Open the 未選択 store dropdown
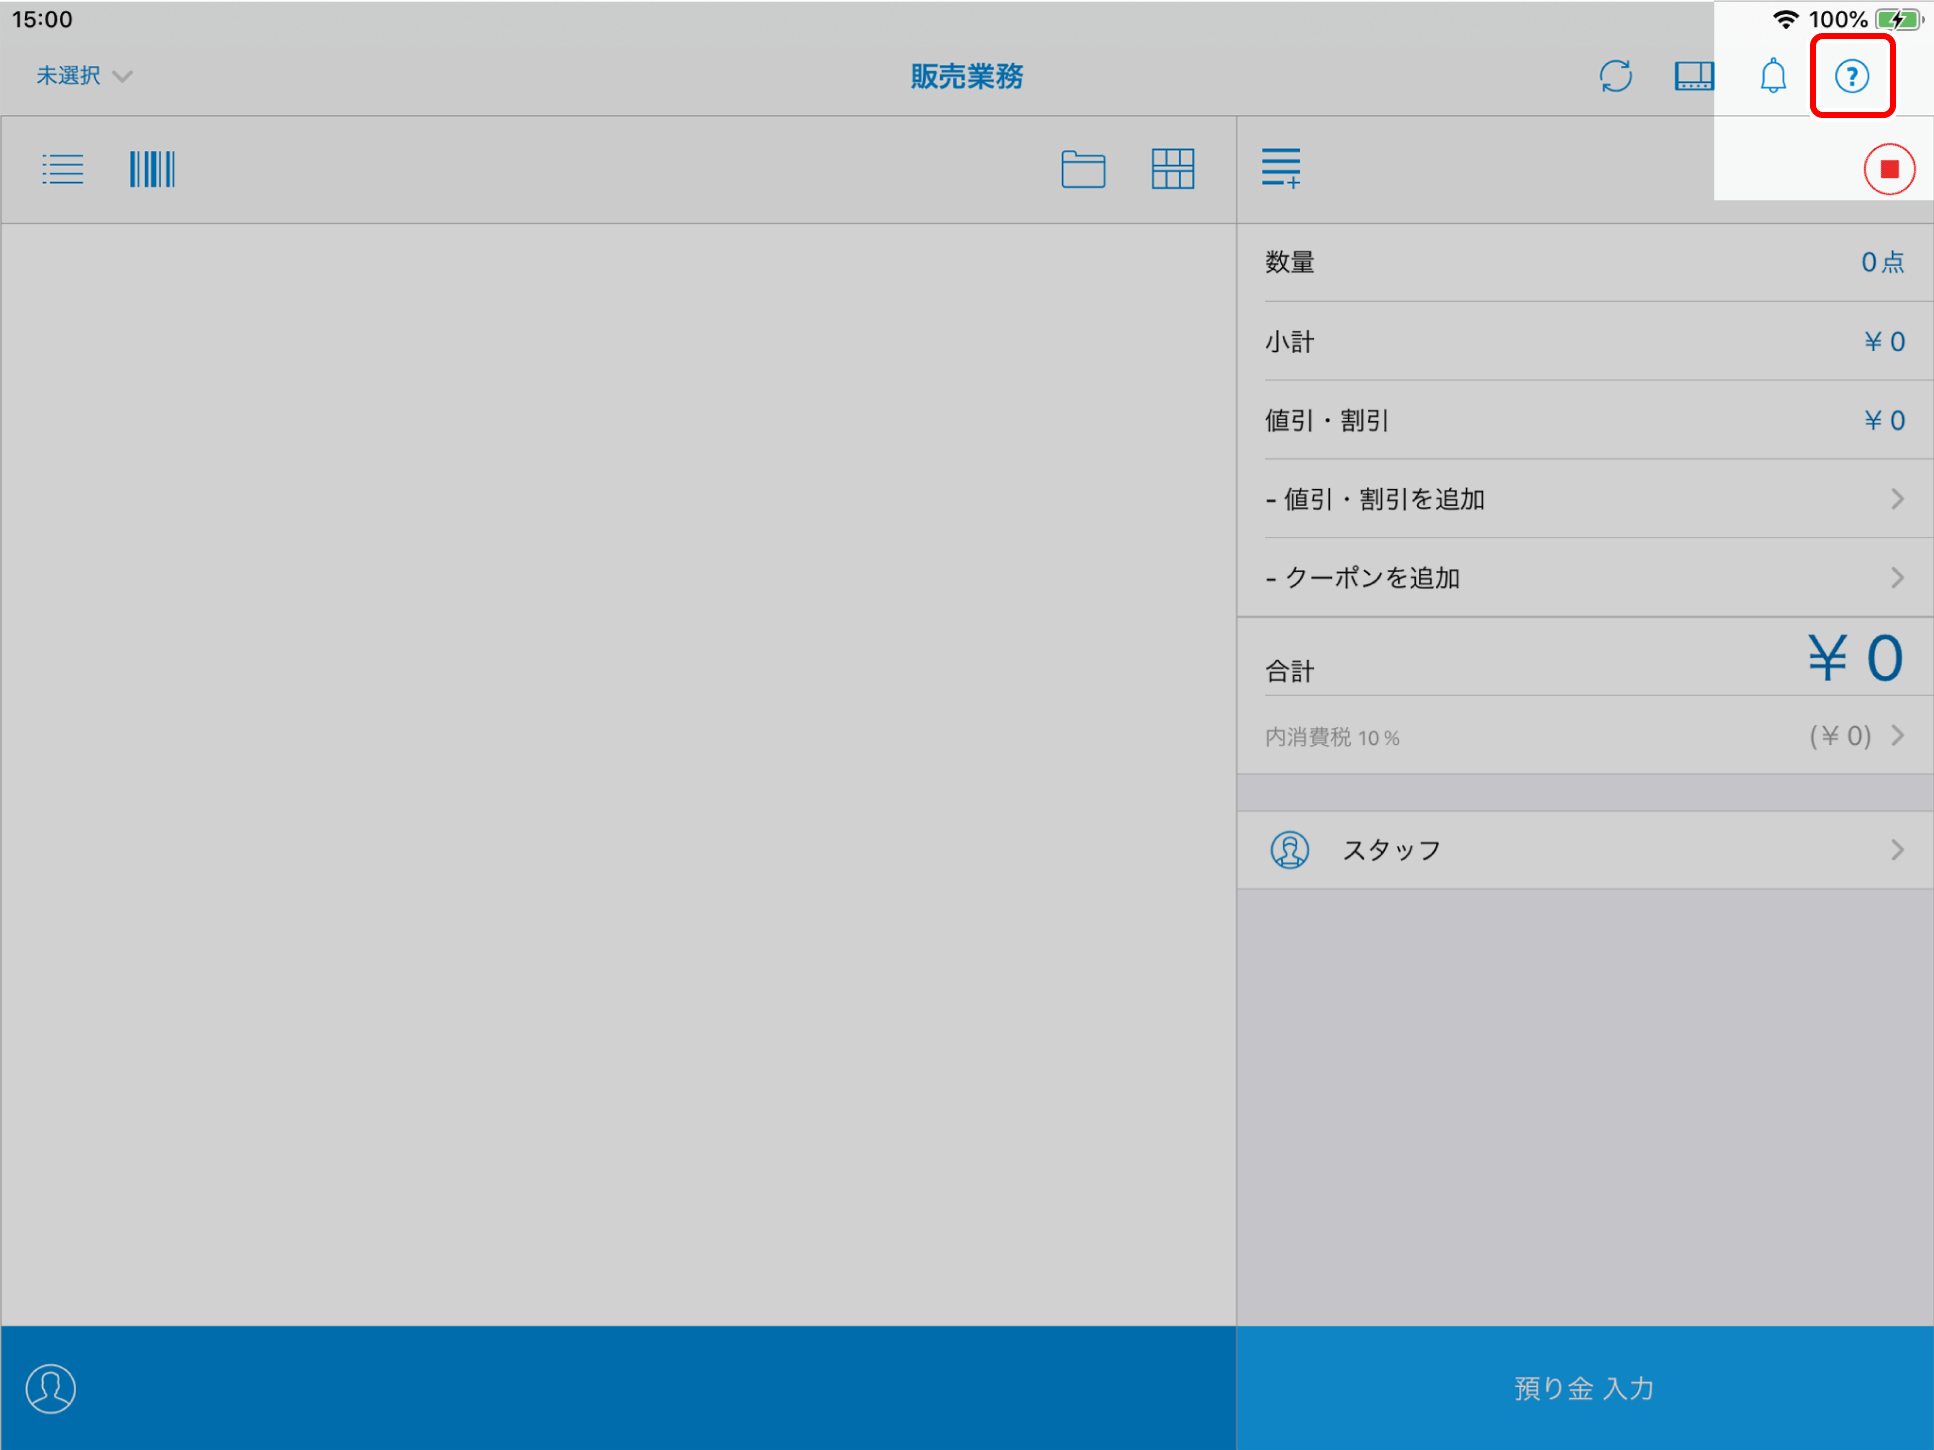Image resolution: width=1934 pixels, height=1450 pixels. pyautogui.click(x=84, y=76)
